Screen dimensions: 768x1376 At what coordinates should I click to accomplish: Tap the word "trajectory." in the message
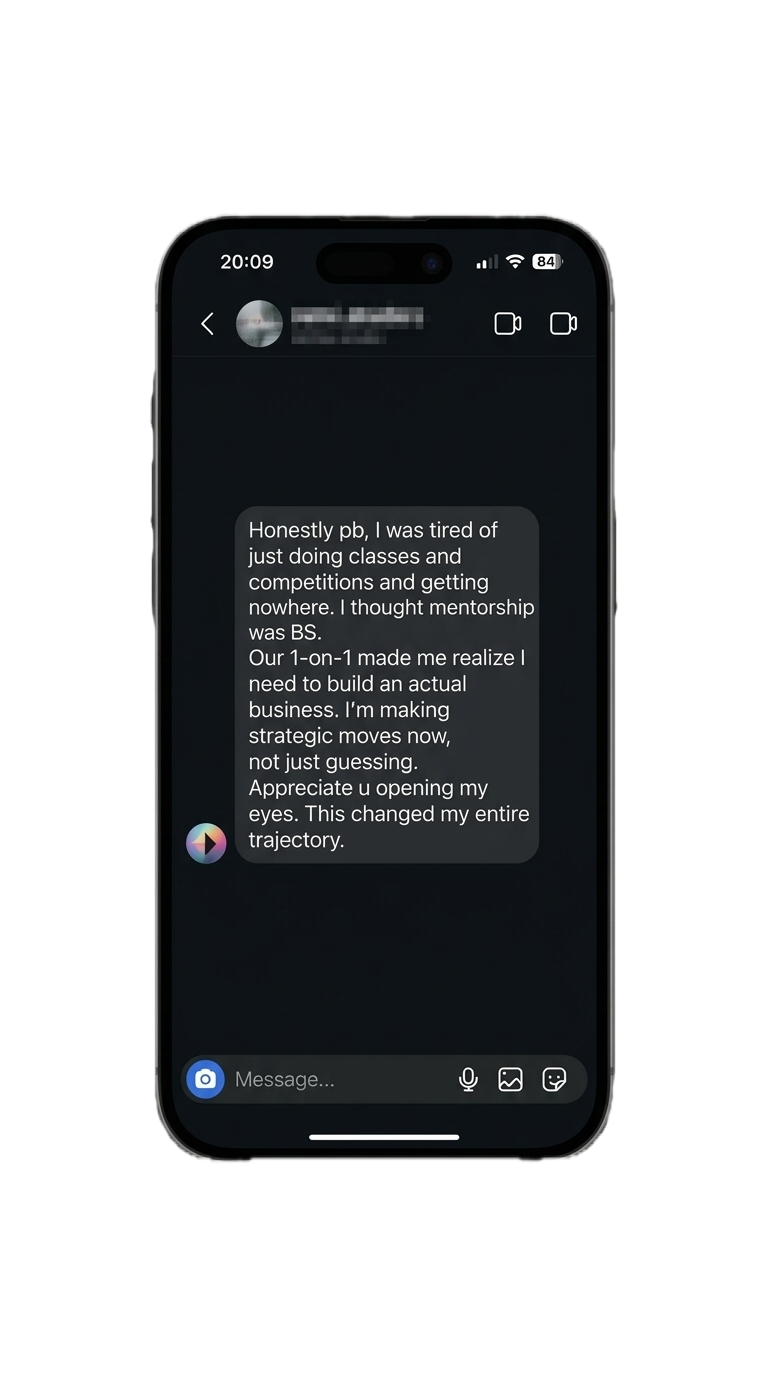click(x=296, y=840)
